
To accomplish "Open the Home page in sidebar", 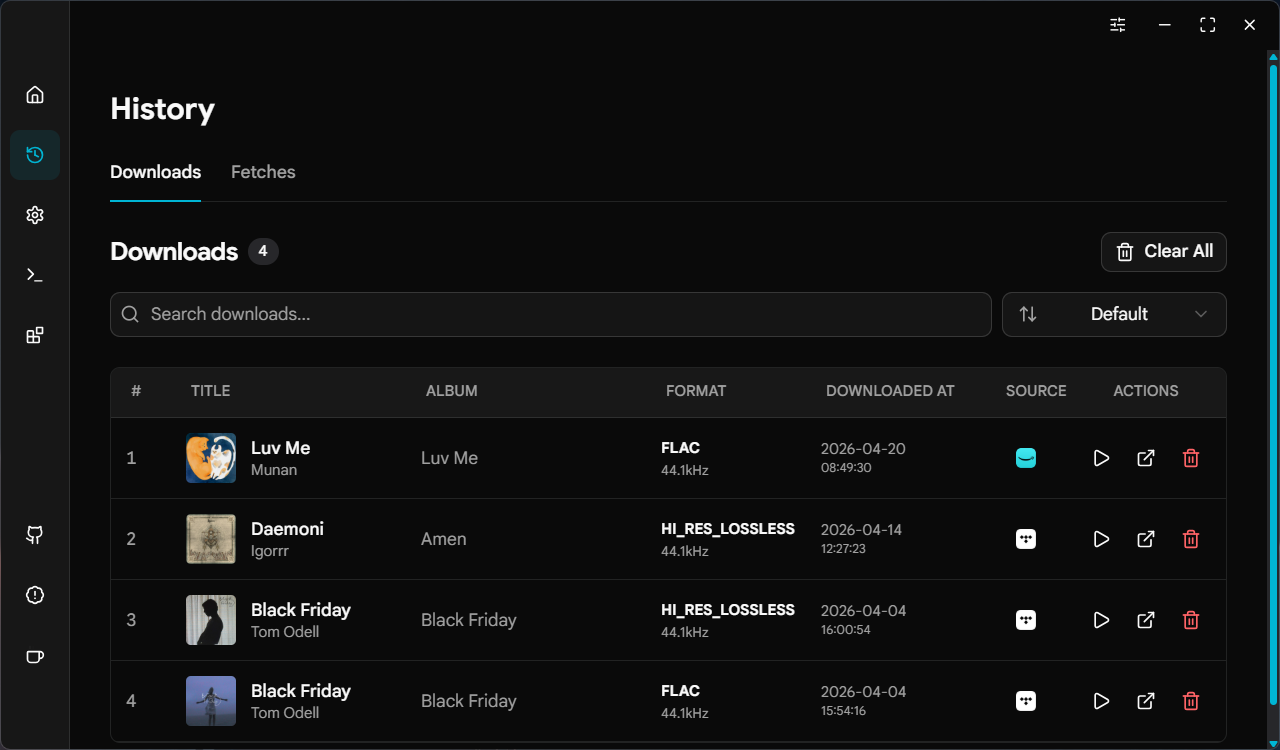I will click(x=35, y=95).
